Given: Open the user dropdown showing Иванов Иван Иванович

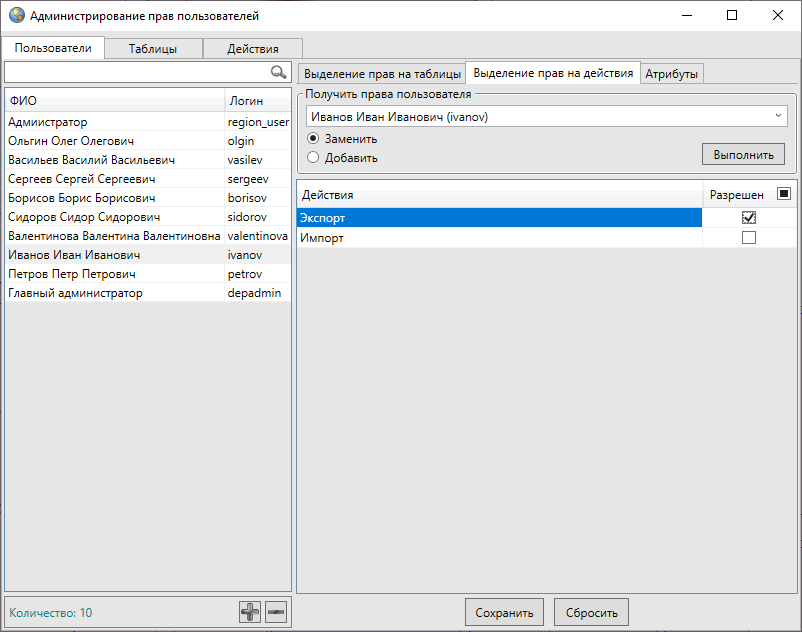Looking at the screenshot, I should [x=546, y=117].
